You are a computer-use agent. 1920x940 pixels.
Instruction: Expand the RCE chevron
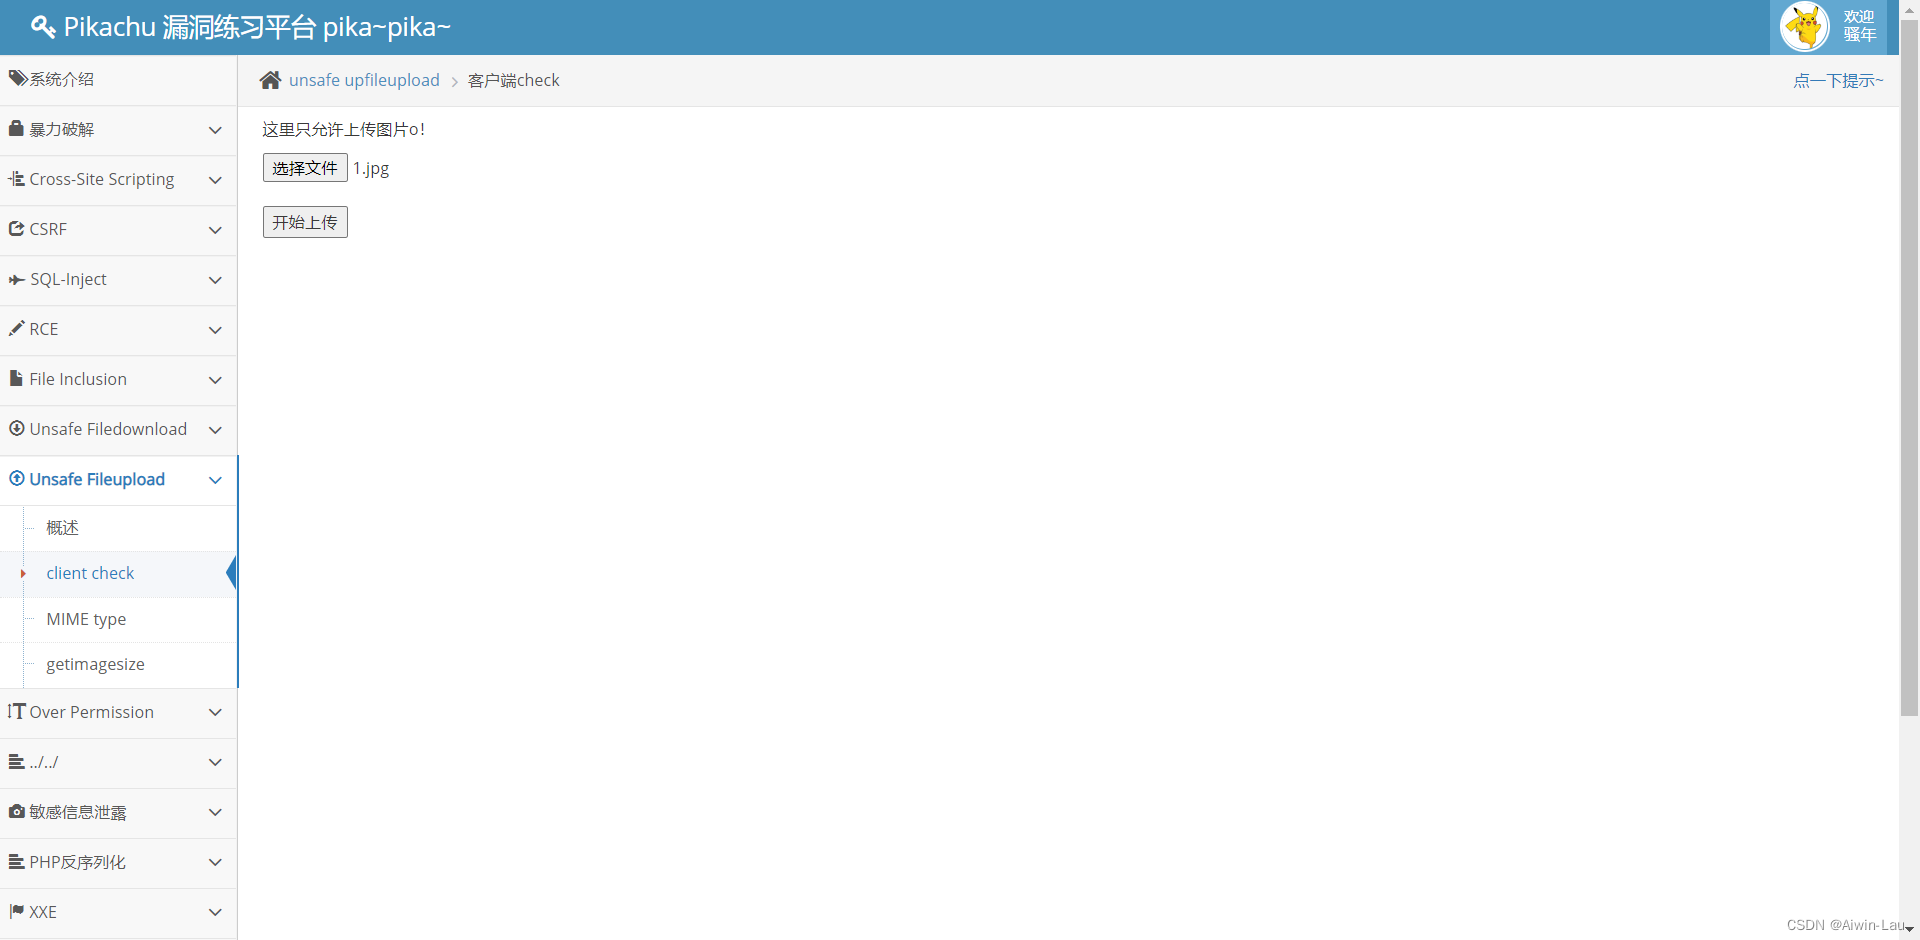[215, 330]
